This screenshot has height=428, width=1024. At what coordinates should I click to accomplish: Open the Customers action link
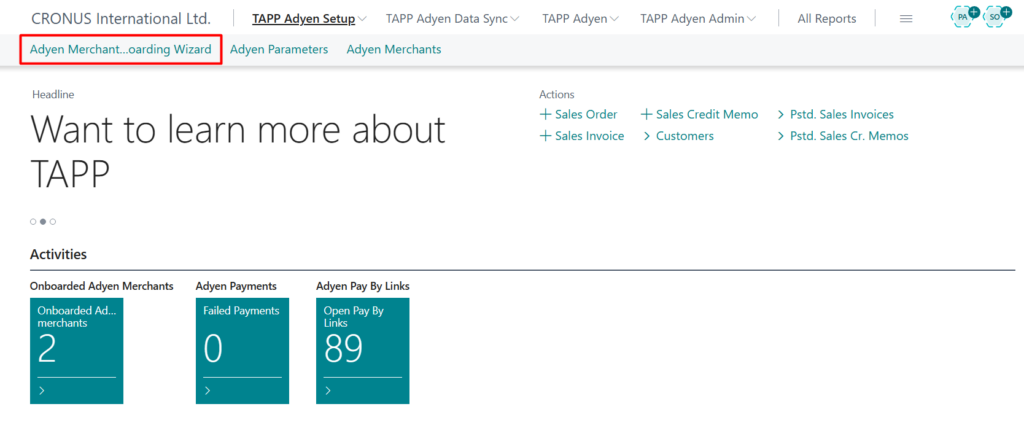pyautogui.click(x=684, y=136)
